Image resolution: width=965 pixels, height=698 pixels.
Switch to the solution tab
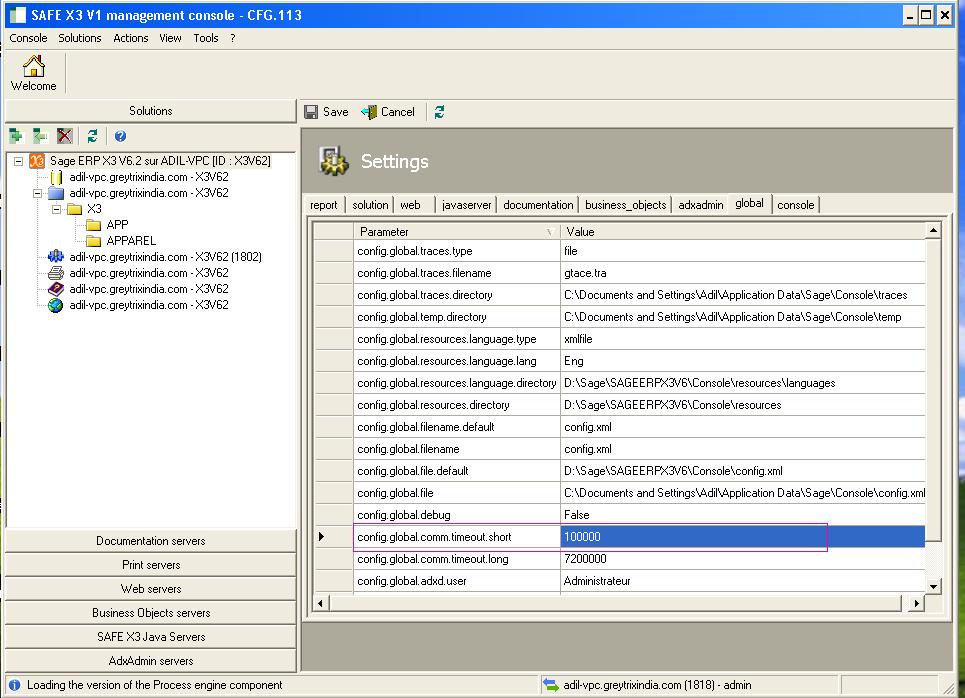[x=370, y=205]
